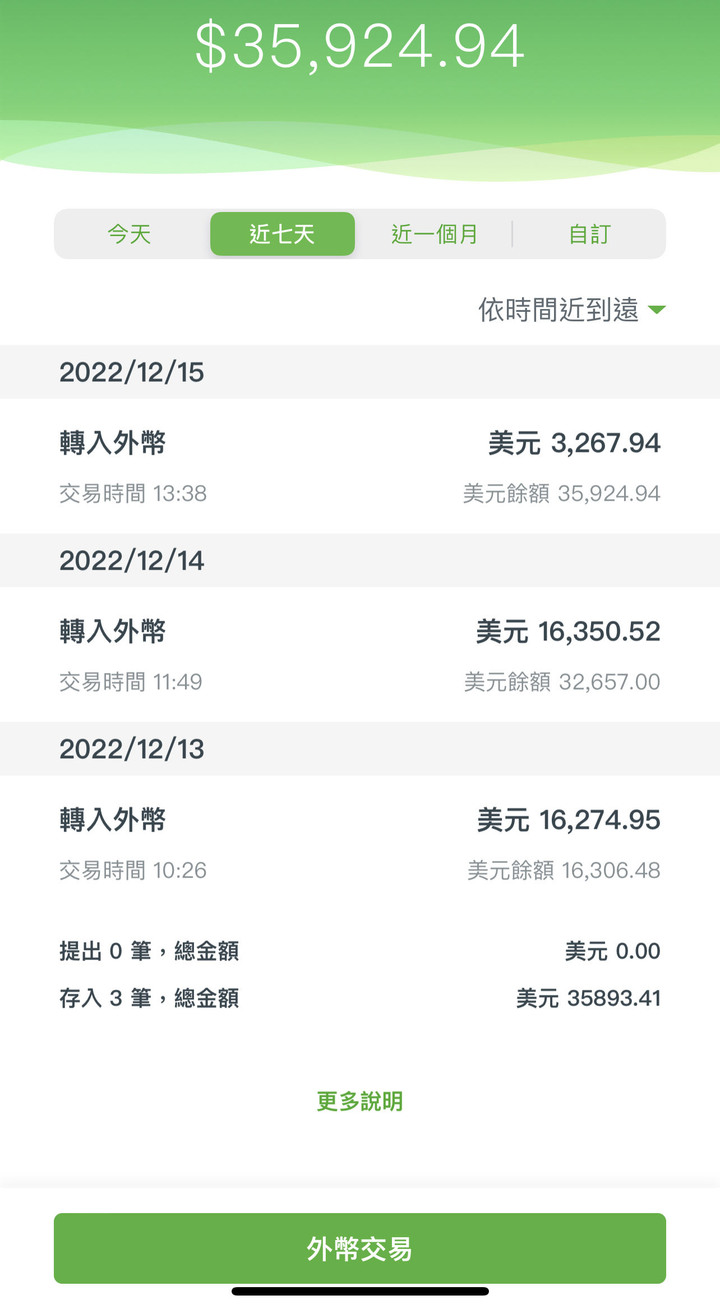Click the green sort arrow icon
This screenshot has height=1309, width=720.
coord(656,311)
